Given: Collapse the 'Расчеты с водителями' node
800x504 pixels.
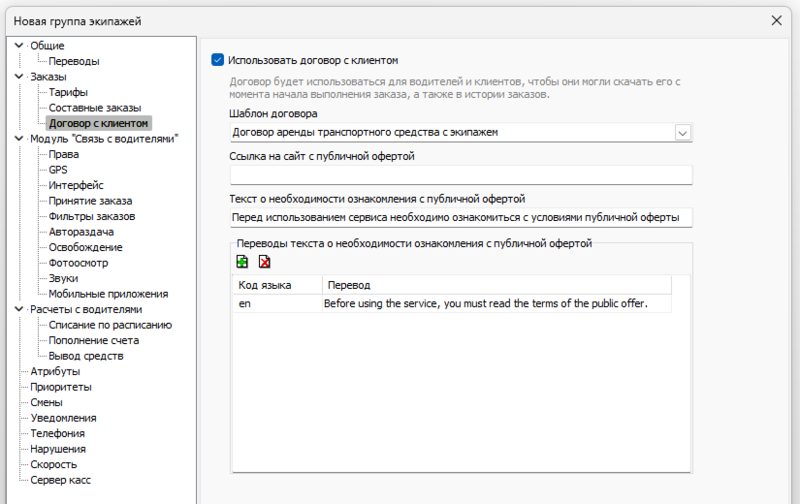Looking at the screenshot, I should [x=18, y=309].
